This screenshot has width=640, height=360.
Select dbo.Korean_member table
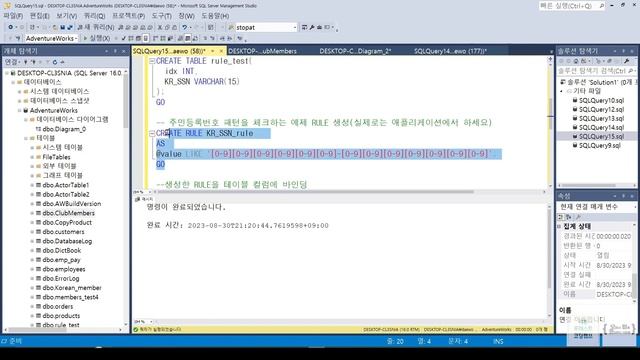tap(72, 288)
